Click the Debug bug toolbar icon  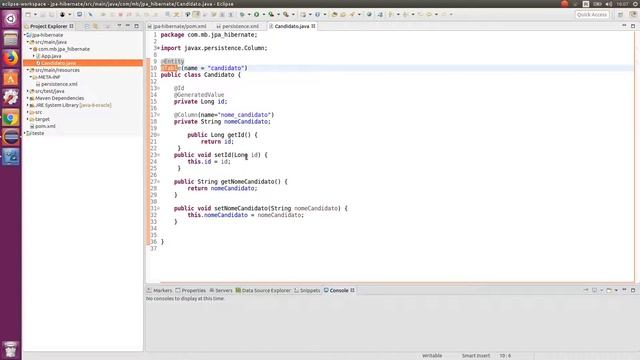coord(242,14)
